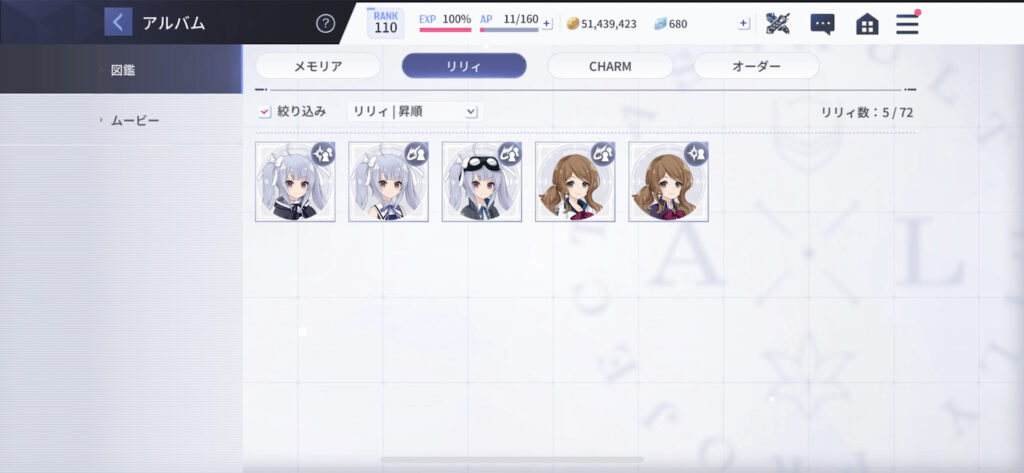Image resolution: width=1024 pixels, height=473 pixels.
Task: Open the silver-haired girl with goggles portrait
Action: (481, 182)
